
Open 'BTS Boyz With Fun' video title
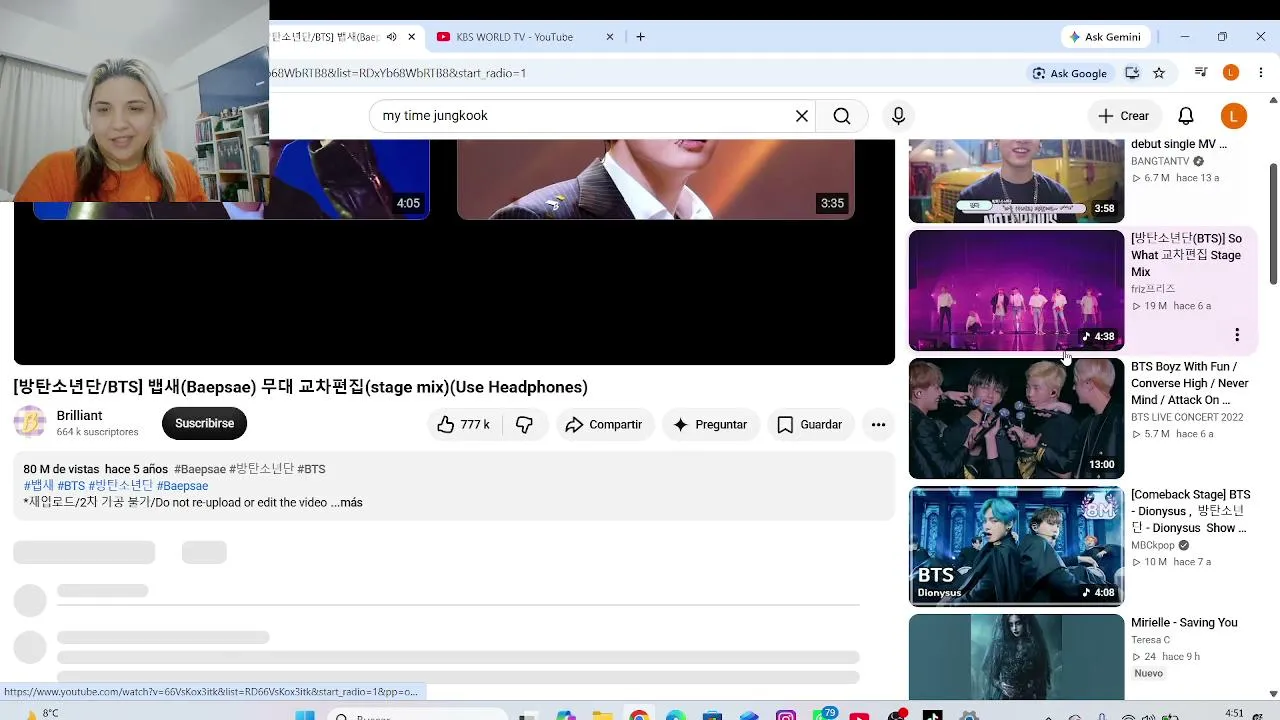[x=1190, y=383]
